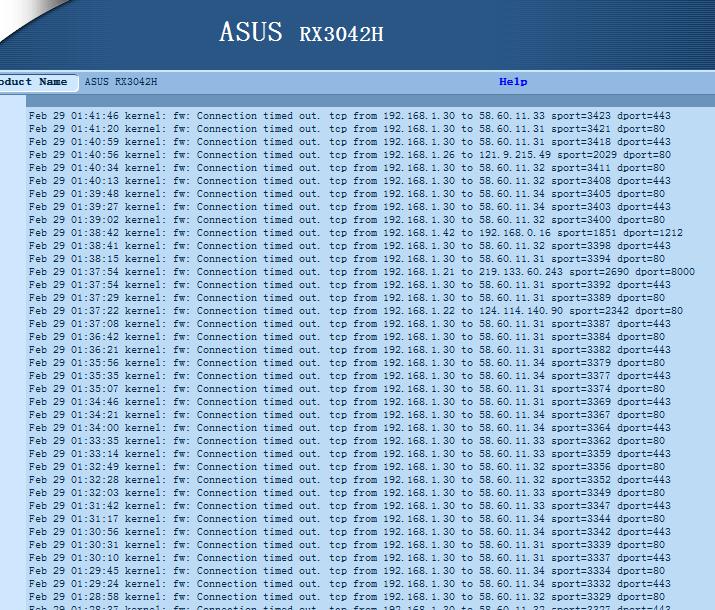Select the log entry at 01:40:13
This screenshot has height=610, width=715.
click(350, 181)
